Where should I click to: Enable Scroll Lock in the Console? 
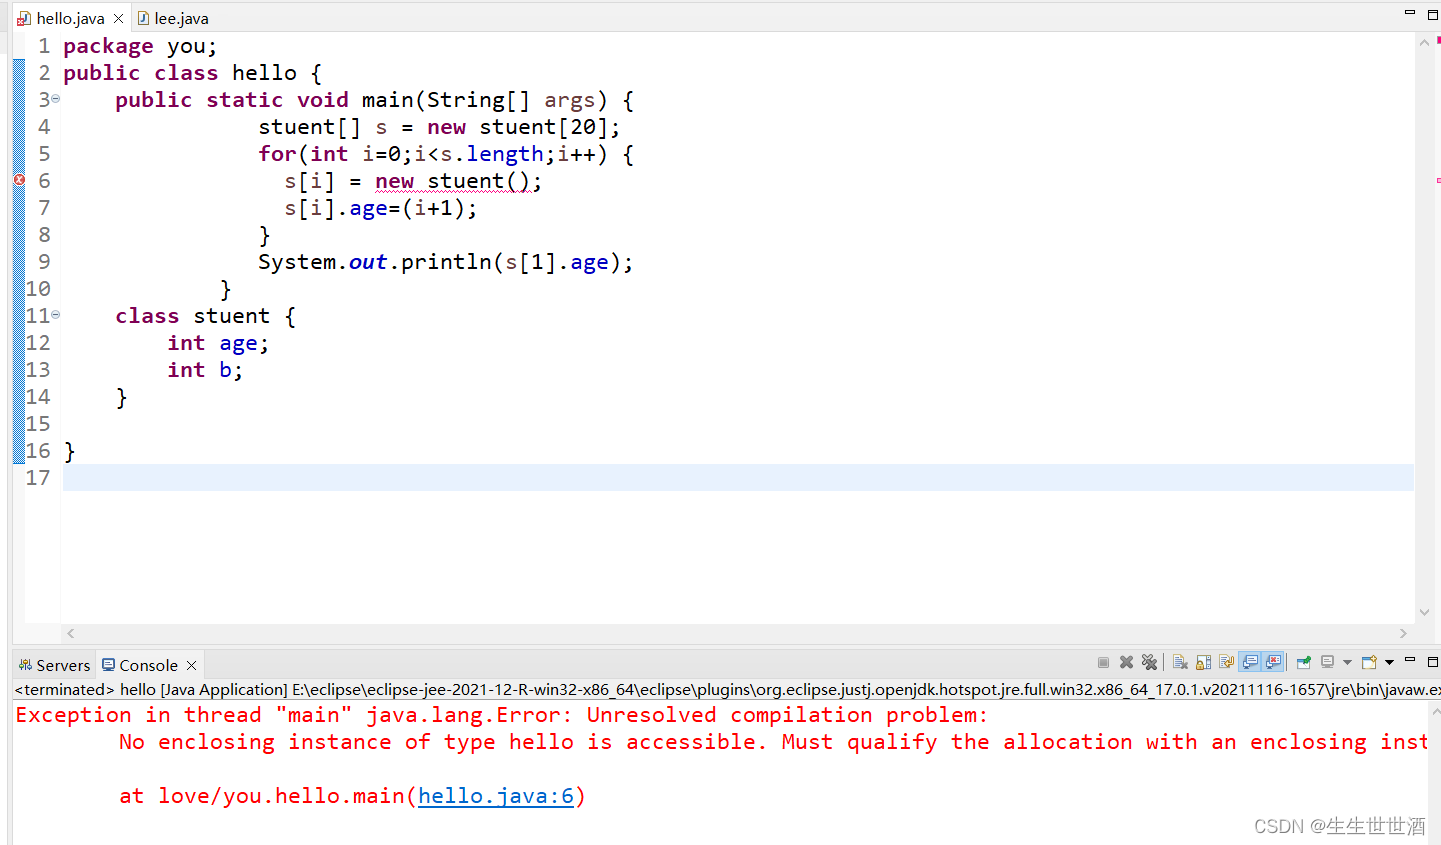pos(1203,661)
